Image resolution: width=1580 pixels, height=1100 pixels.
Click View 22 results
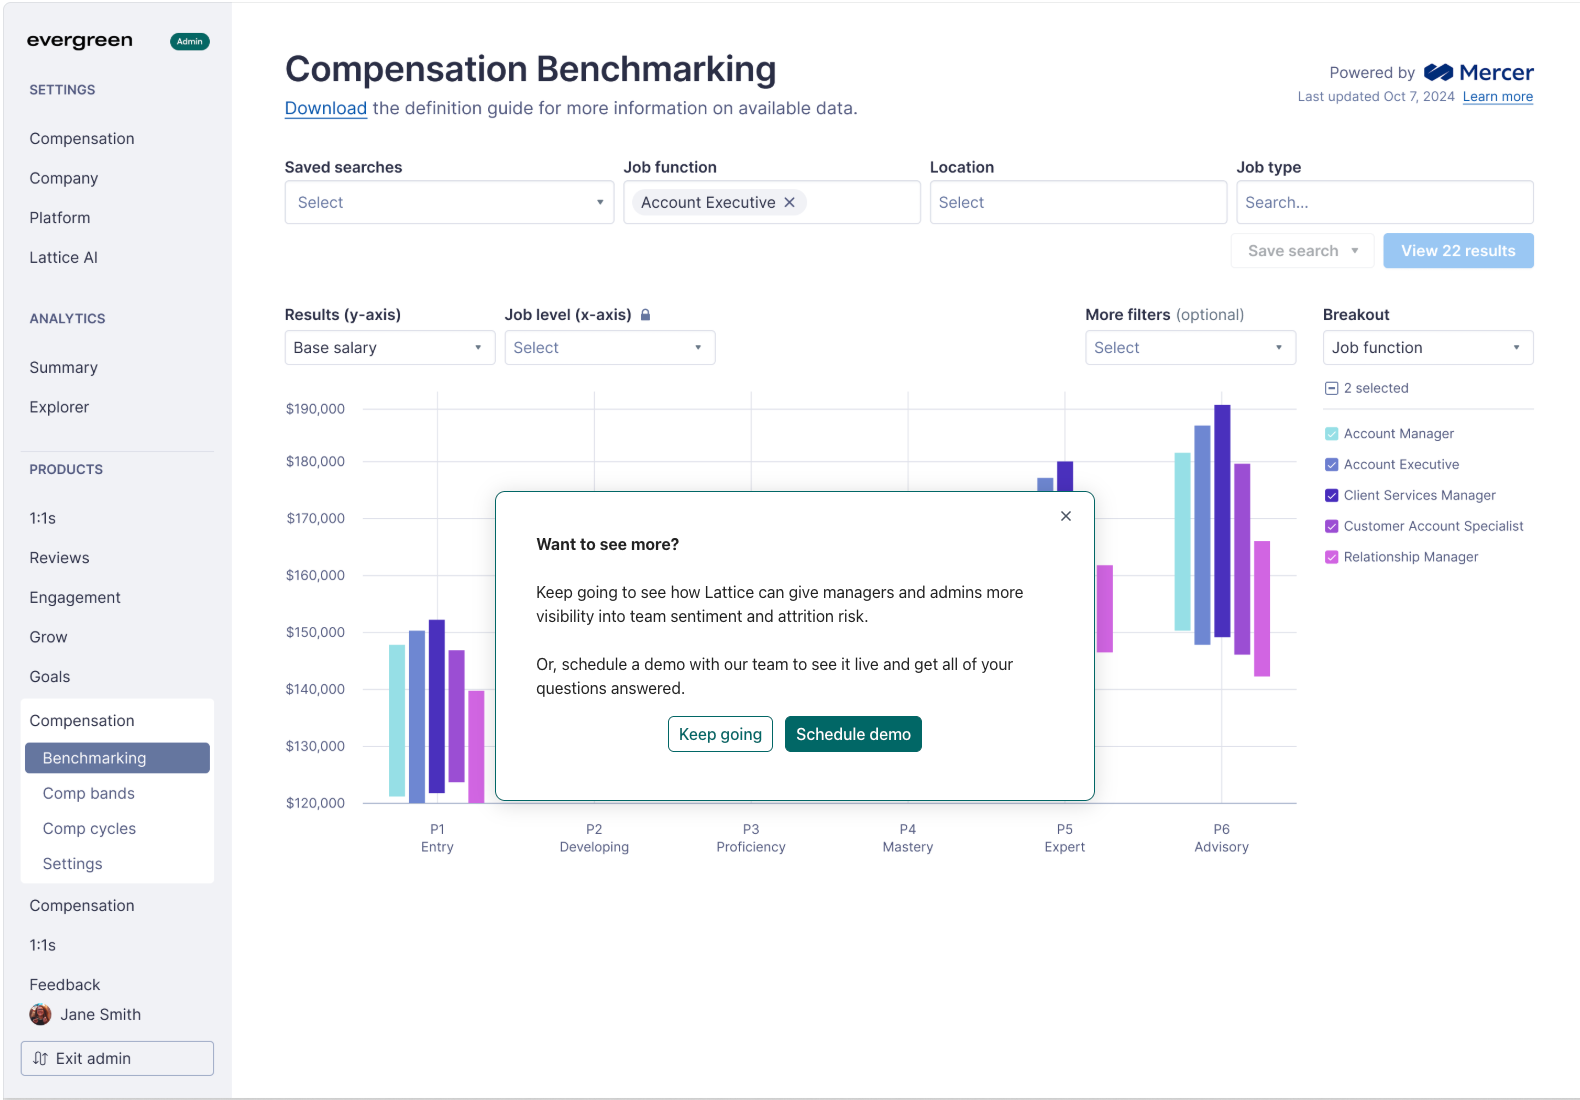[1458, 251]
